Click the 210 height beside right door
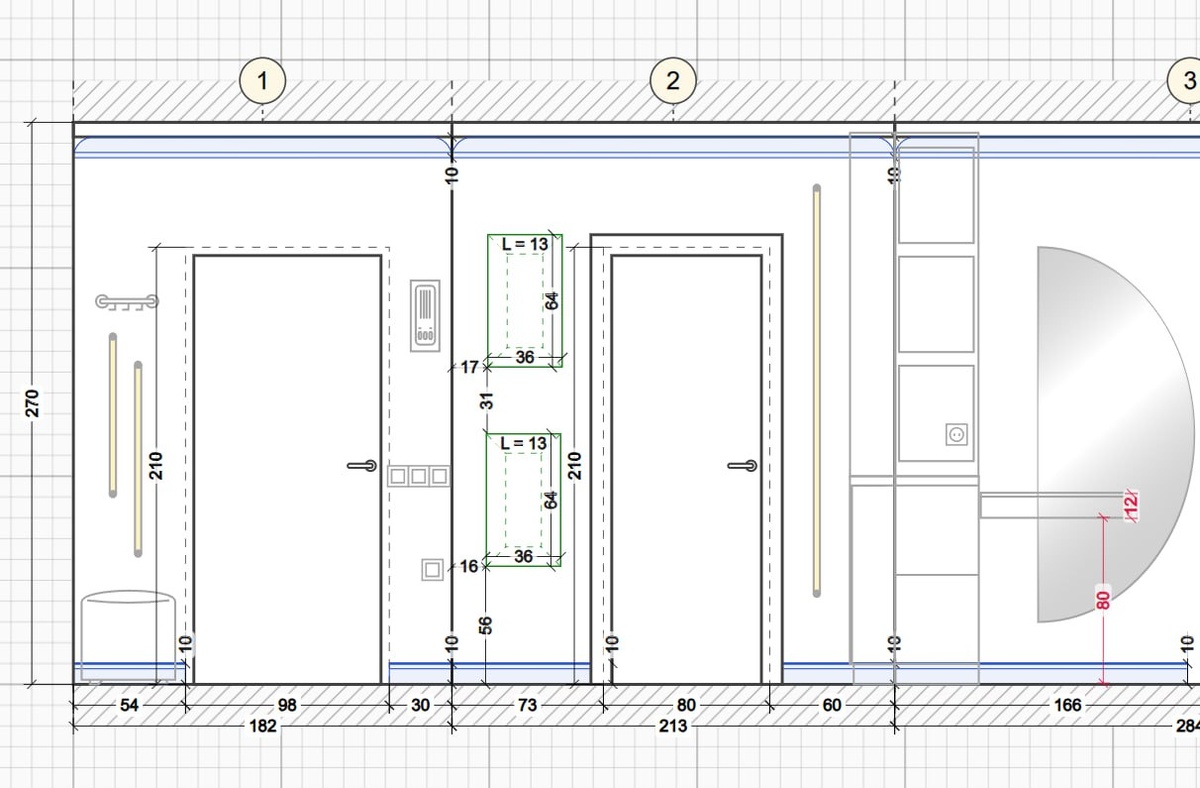Image resolution: width=1200 pixels, height=788 pixels. tap(575, 465)
